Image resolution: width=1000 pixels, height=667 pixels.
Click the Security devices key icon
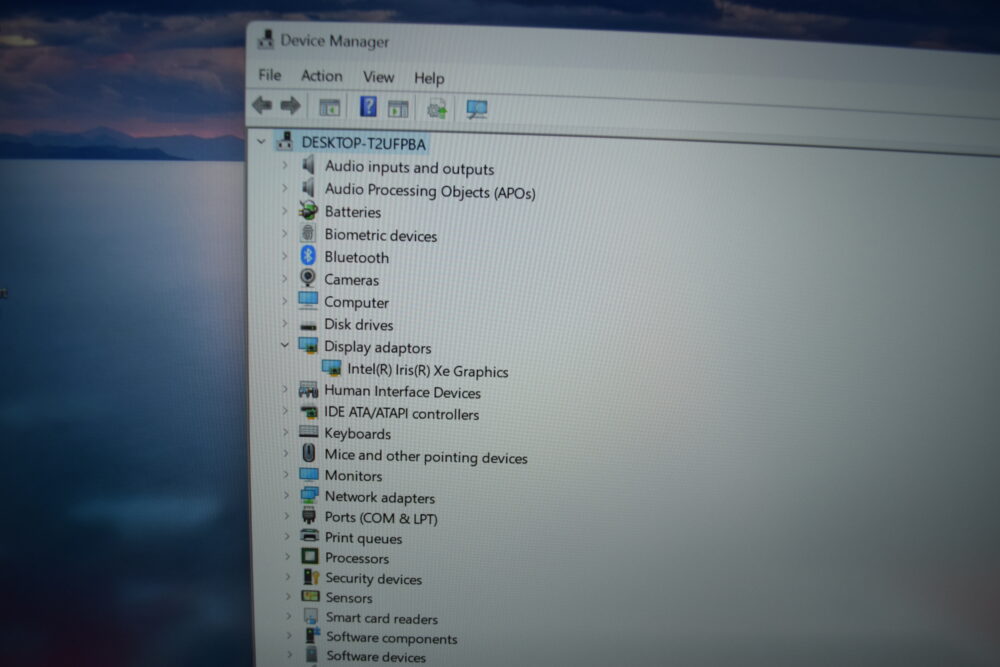point(311,577)
